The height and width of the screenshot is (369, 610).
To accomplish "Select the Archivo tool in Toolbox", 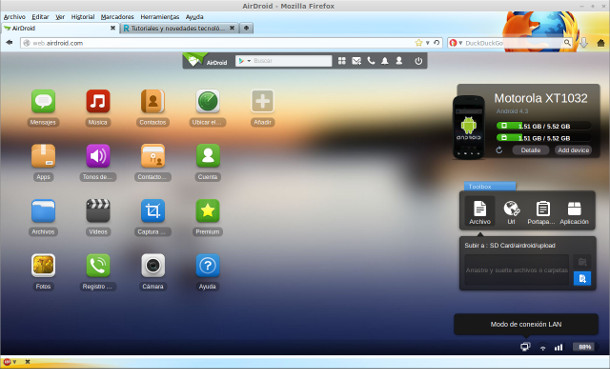I will click(480, 212).
